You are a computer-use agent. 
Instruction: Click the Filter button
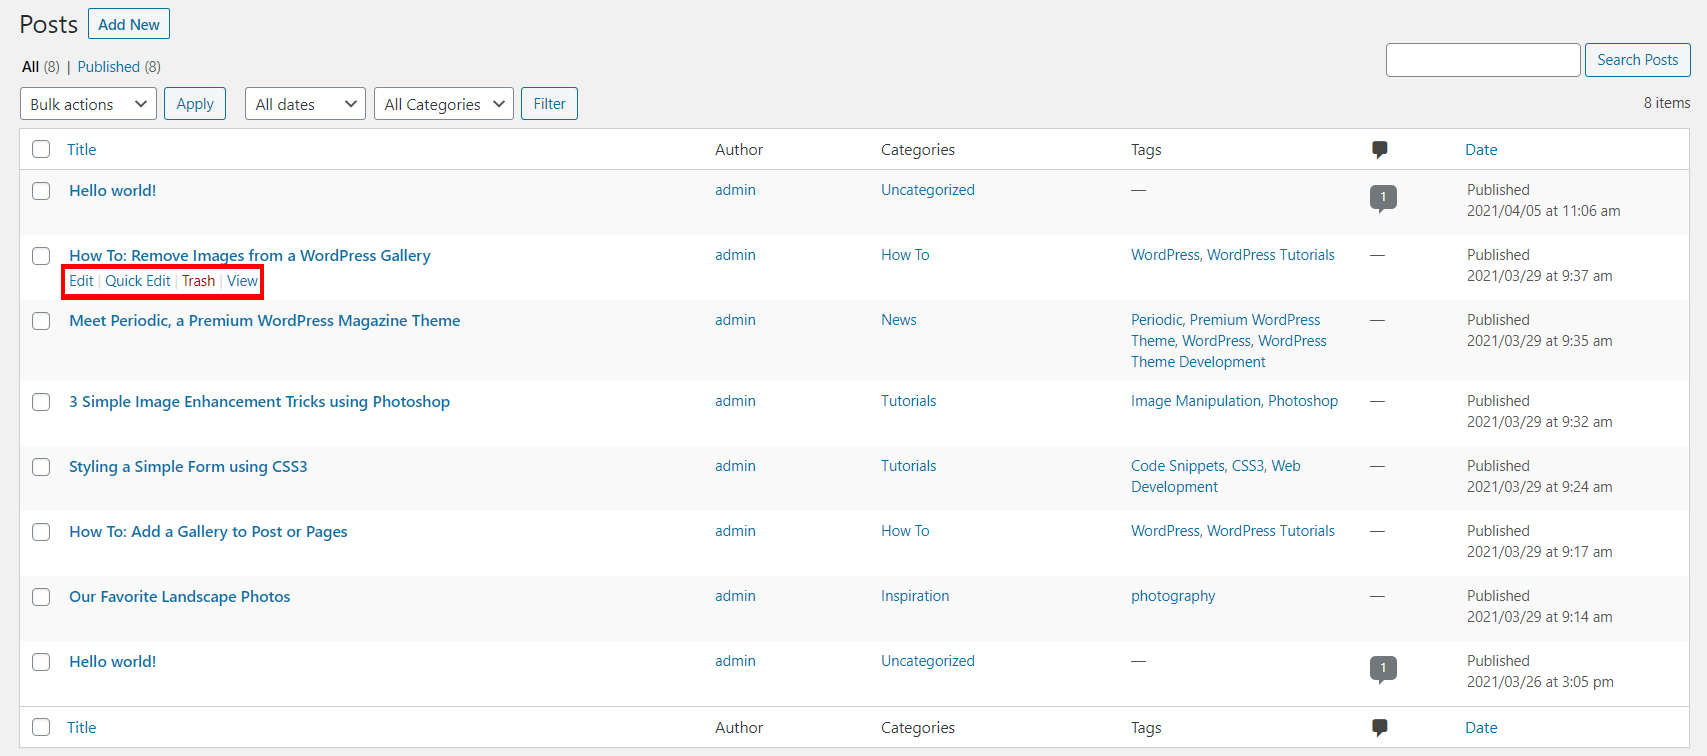pos(549,104)
